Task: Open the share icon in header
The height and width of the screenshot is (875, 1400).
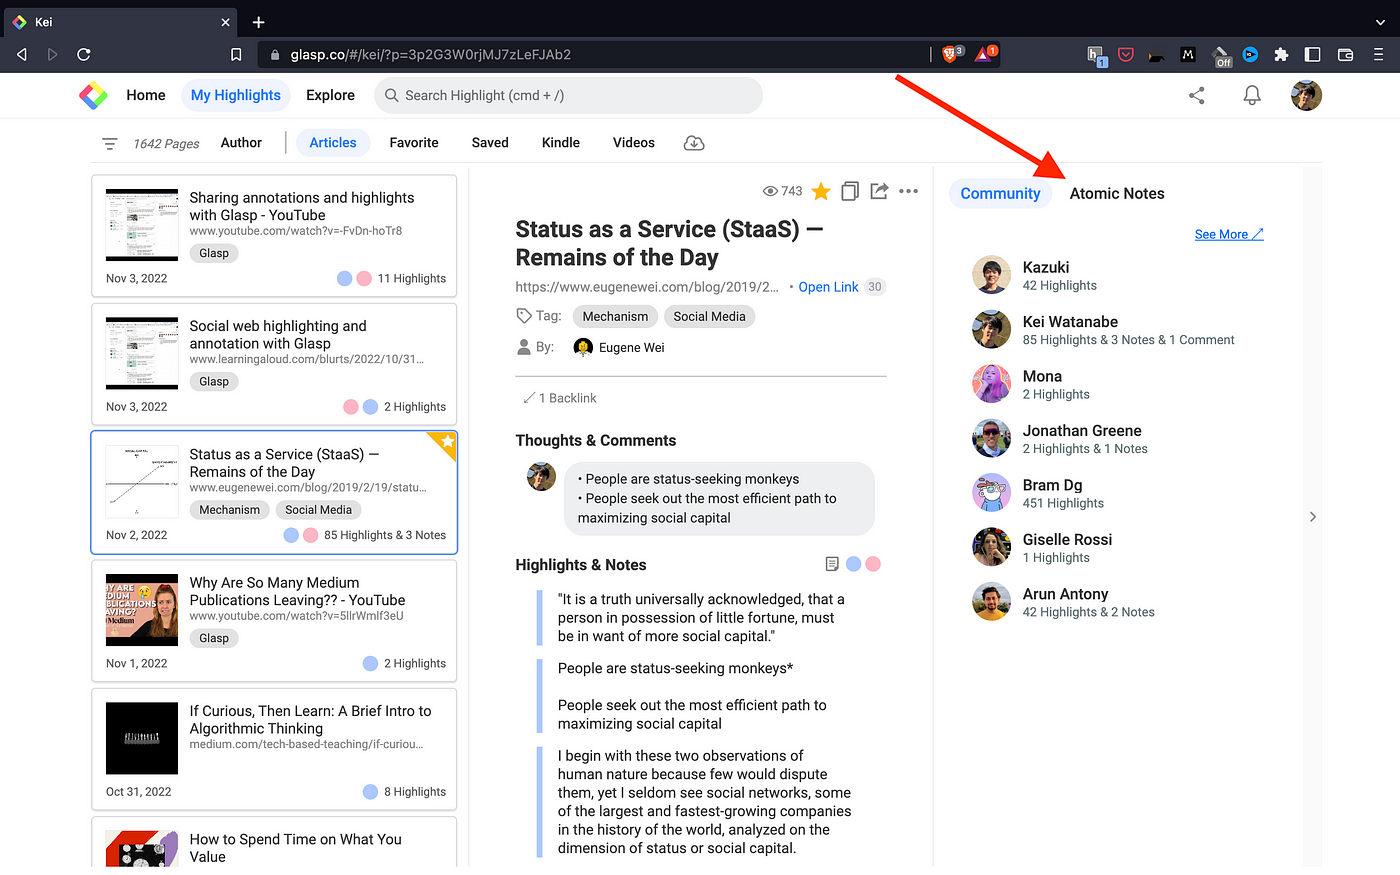Action: 1196,95
